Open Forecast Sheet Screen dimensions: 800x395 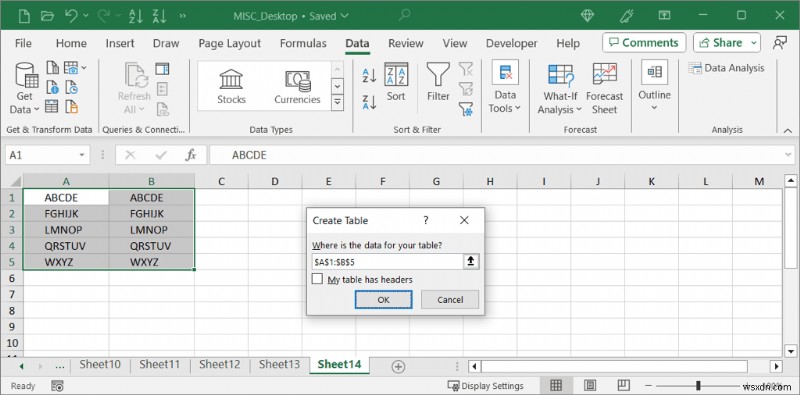605,89
